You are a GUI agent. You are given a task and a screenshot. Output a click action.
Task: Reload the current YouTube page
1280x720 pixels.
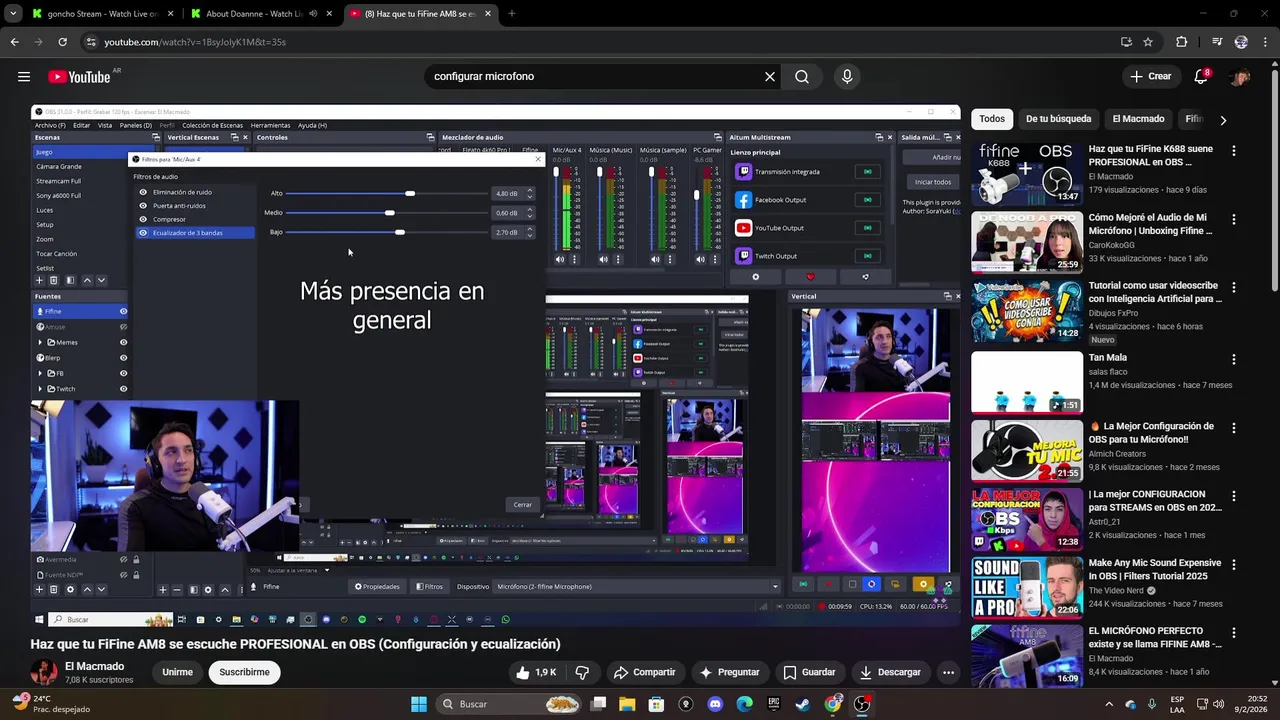(x=62, y=42)
